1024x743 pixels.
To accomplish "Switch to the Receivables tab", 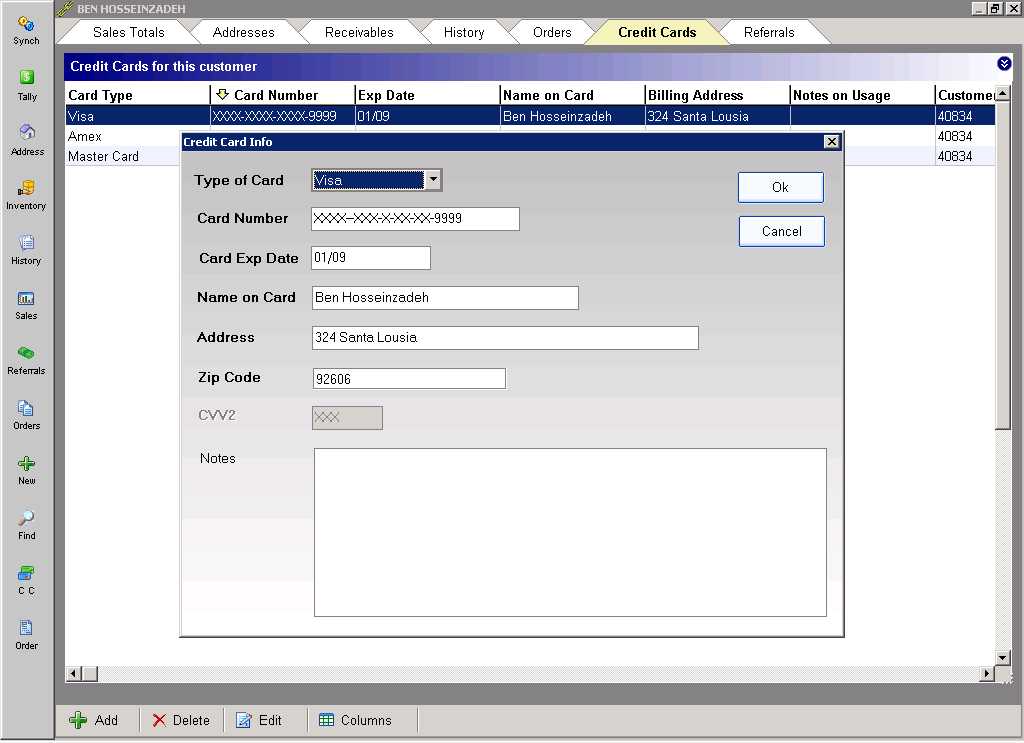I will pos(359,32).
